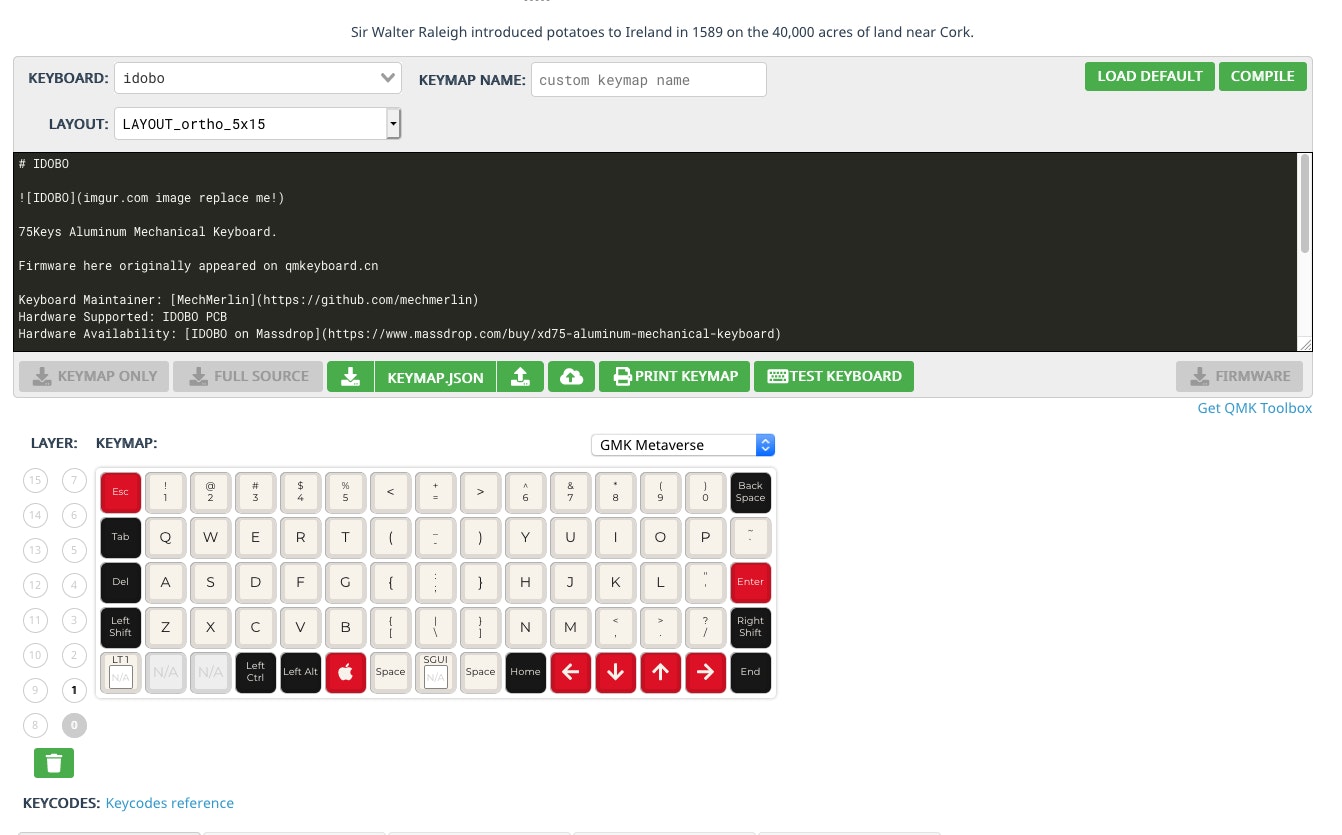Open the Get QMK Toolbox link
Screen dimensions: 1342x835
pyautogui.click(x=1254, y=408)
